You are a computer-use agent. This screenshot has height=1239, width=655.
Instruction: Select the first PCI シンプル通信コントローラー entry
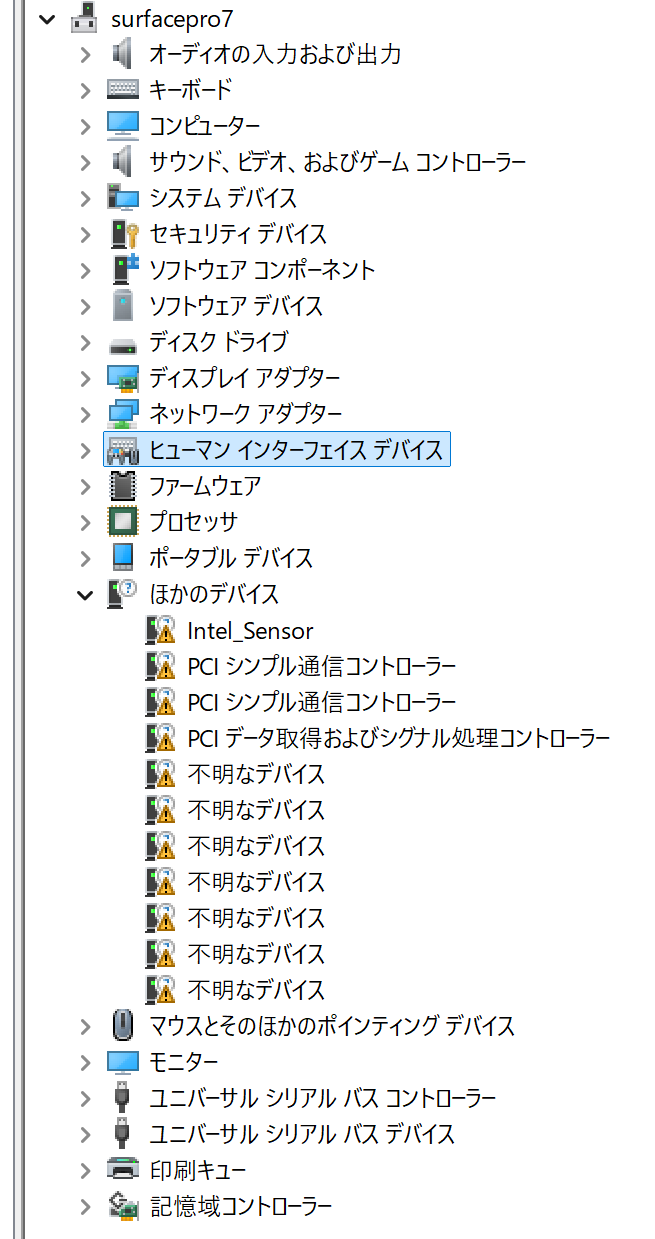321,666
